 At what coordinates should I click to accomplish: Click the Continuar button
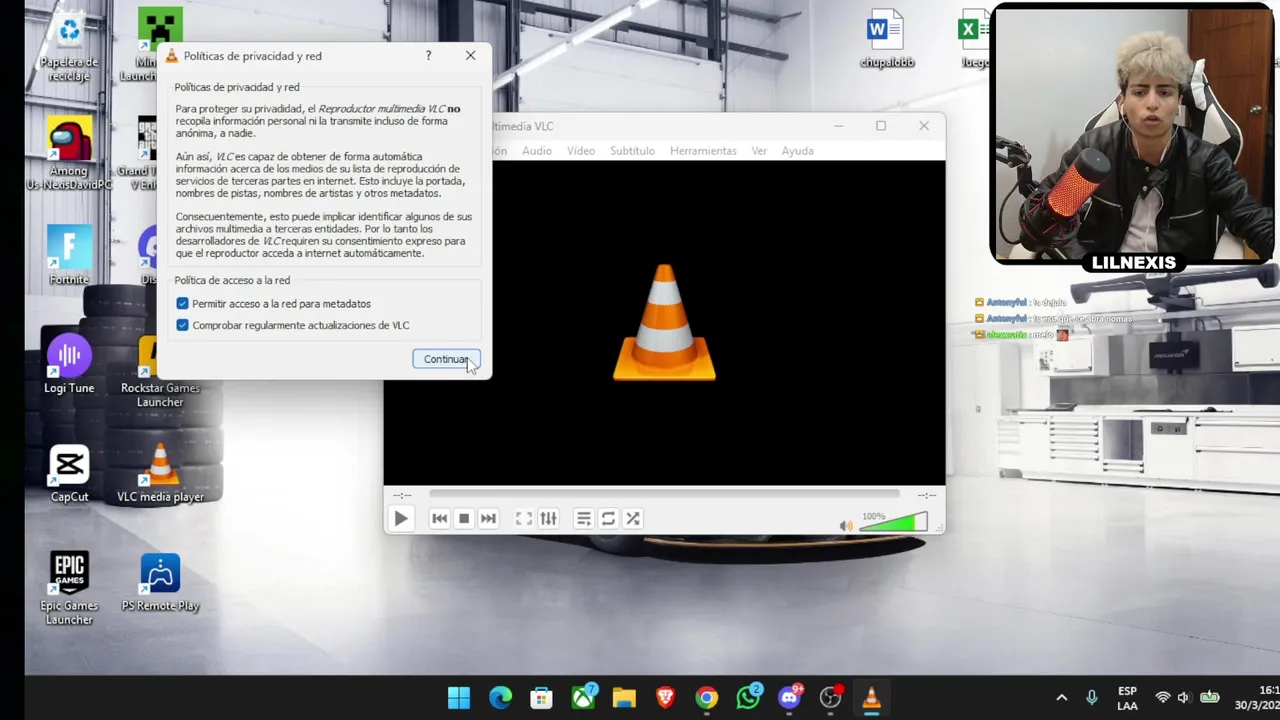point(446,359)
